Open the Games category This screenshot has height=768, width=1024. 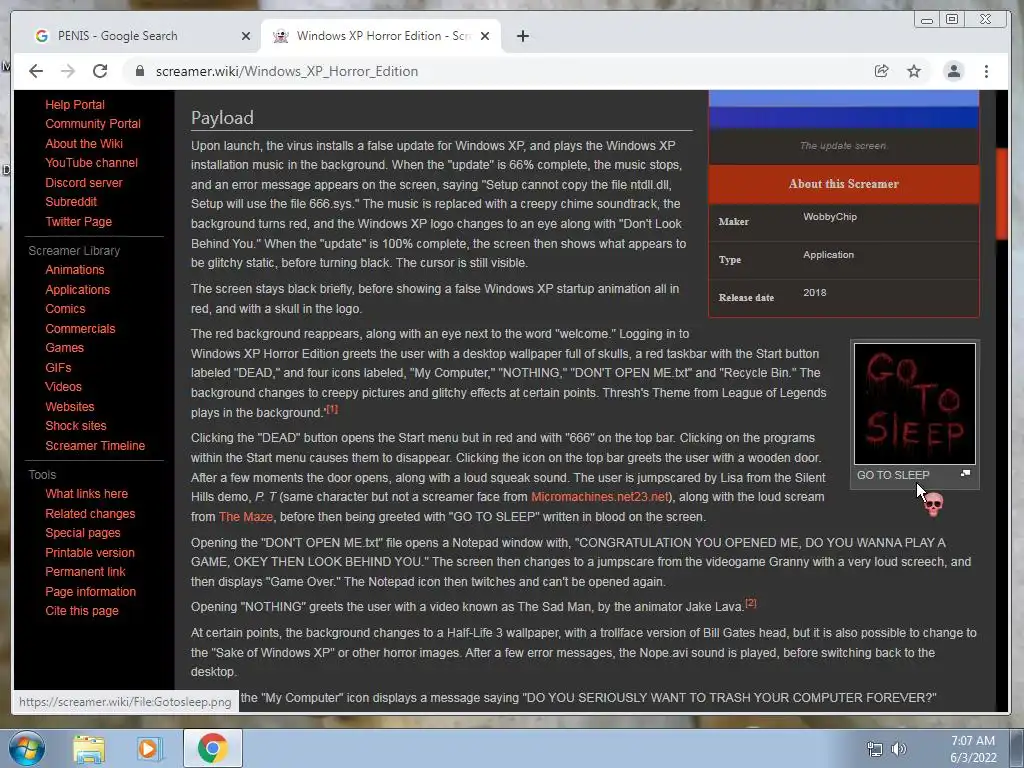click(64, 347)
